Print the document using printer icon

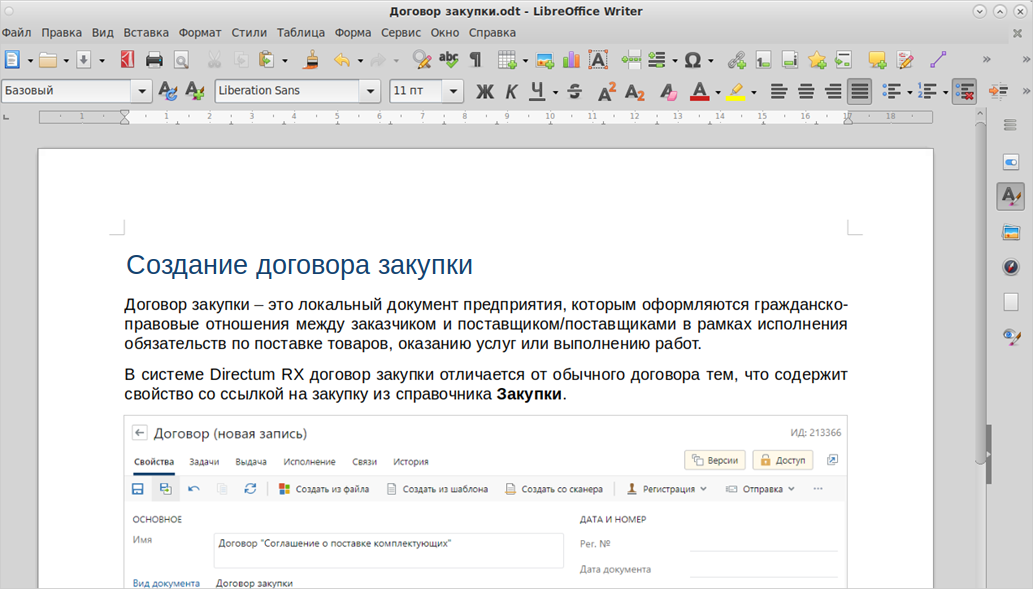154,60
